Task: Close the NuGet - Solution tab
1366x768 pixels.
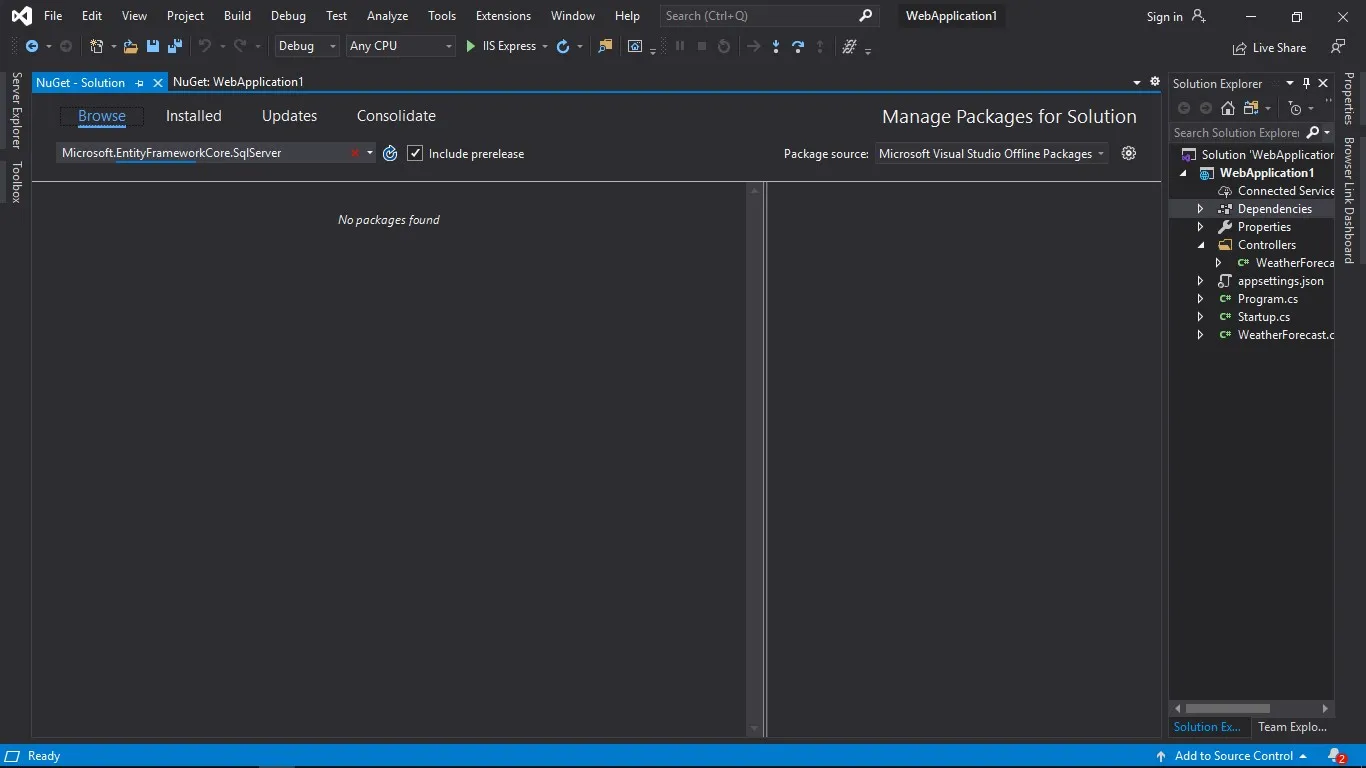Action: (x=158, y=83)
